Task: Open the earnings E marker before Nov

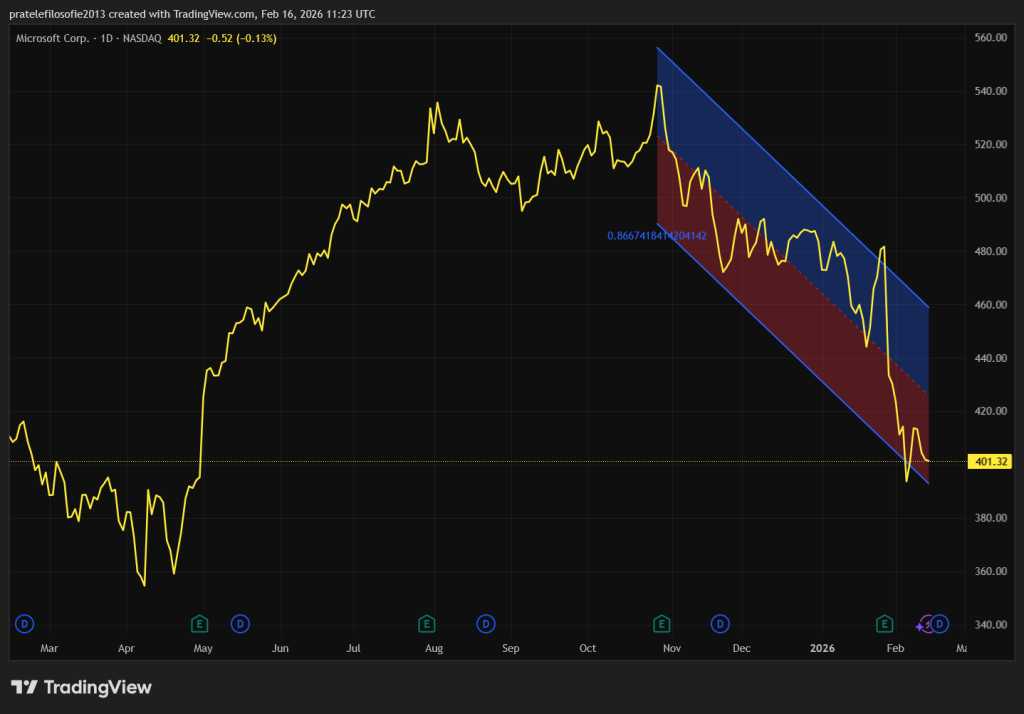Action: point(661,624)
